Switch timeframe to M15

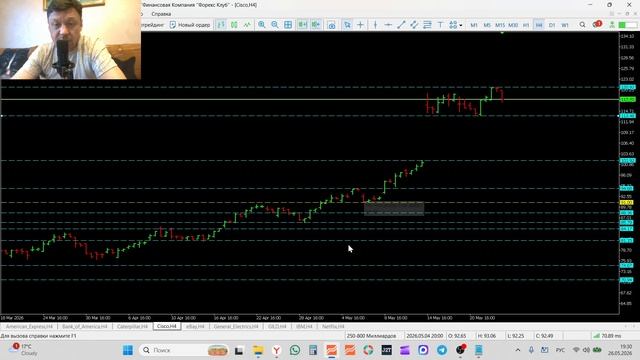500,25
